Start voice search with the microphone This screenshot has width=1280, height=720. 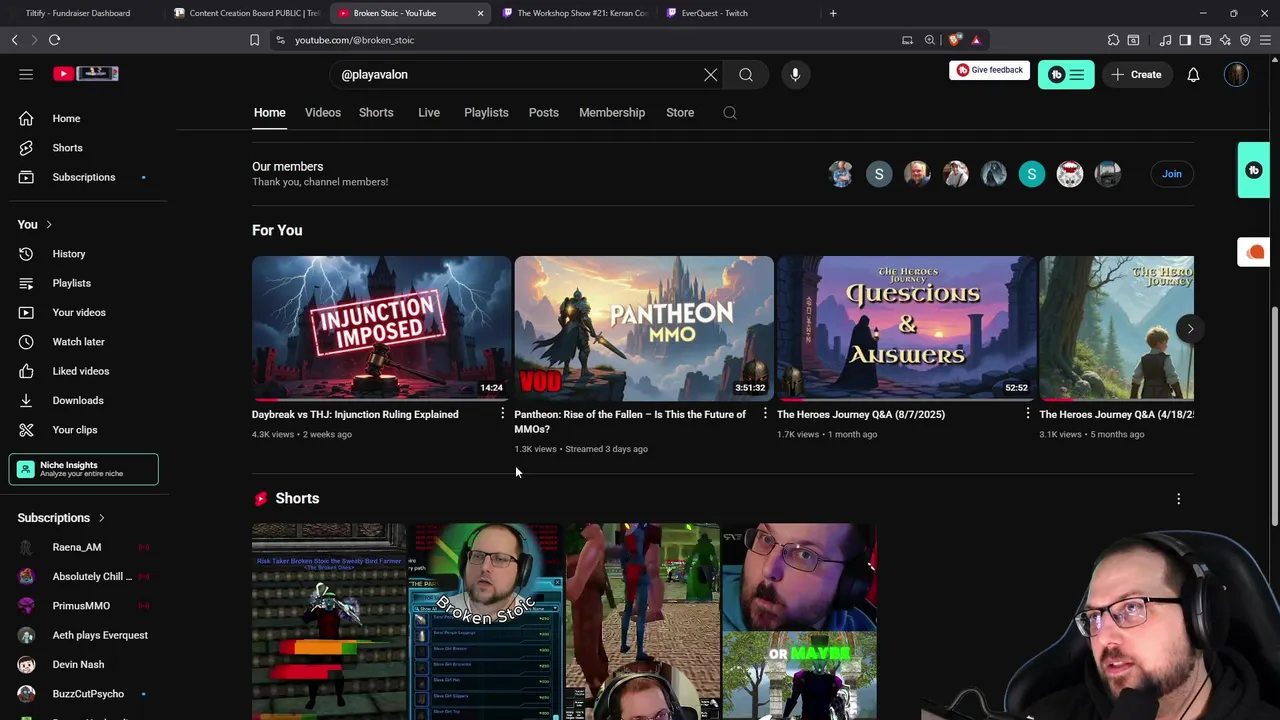[x=795, y=75]
